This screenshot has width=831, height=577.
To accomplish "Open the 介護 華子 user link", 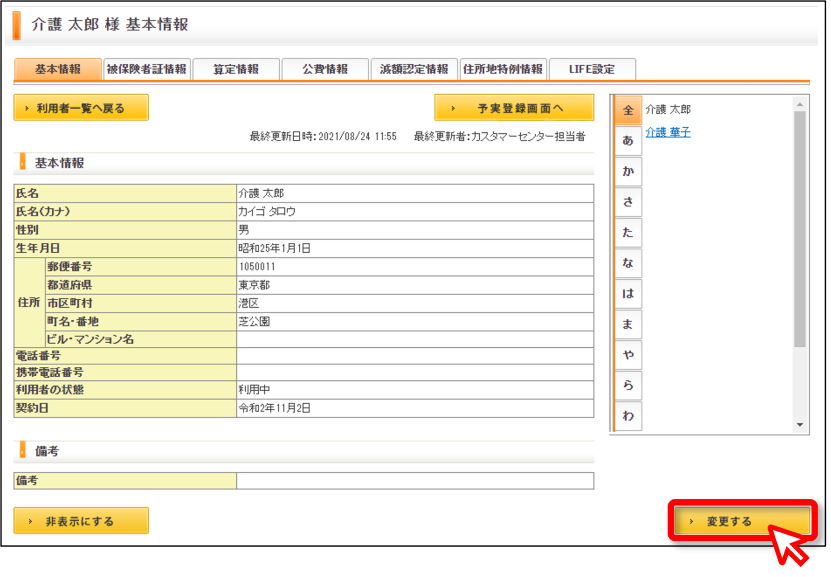I will coord(668,132).
